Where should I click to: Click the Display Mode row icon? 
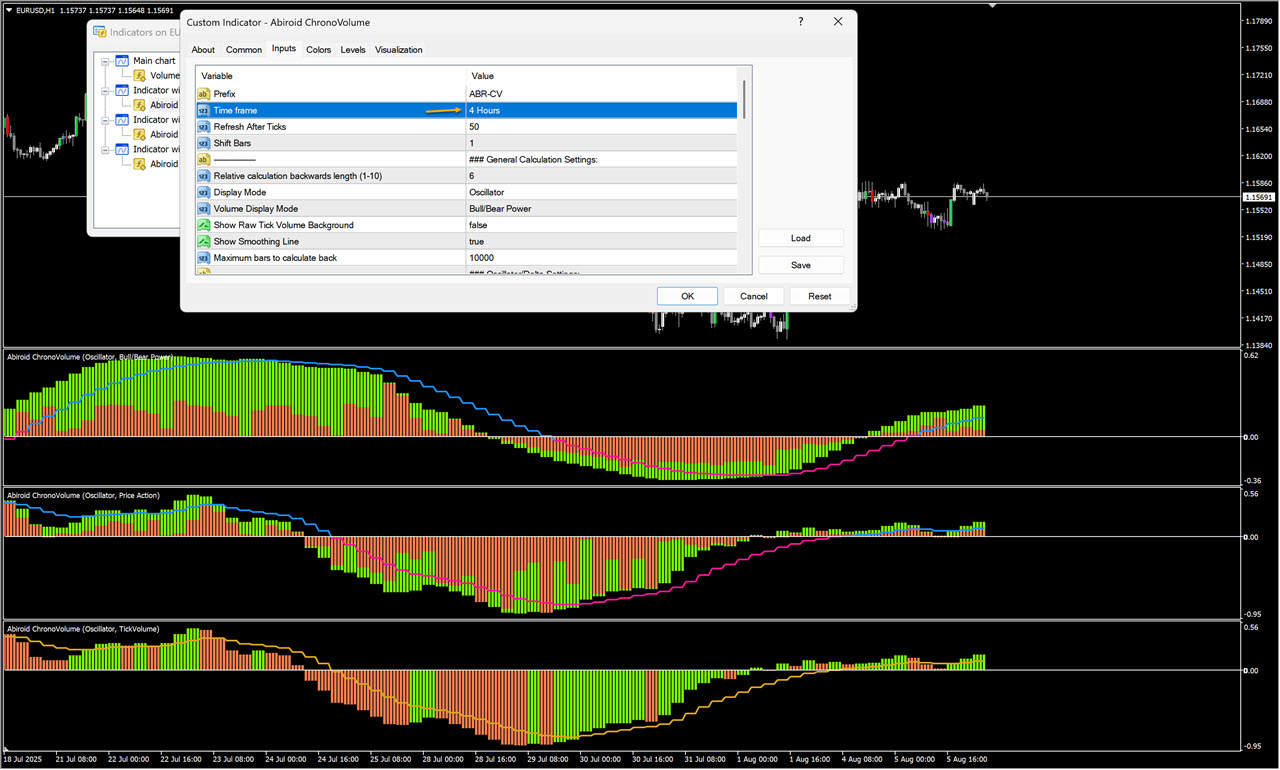[204, 192]
